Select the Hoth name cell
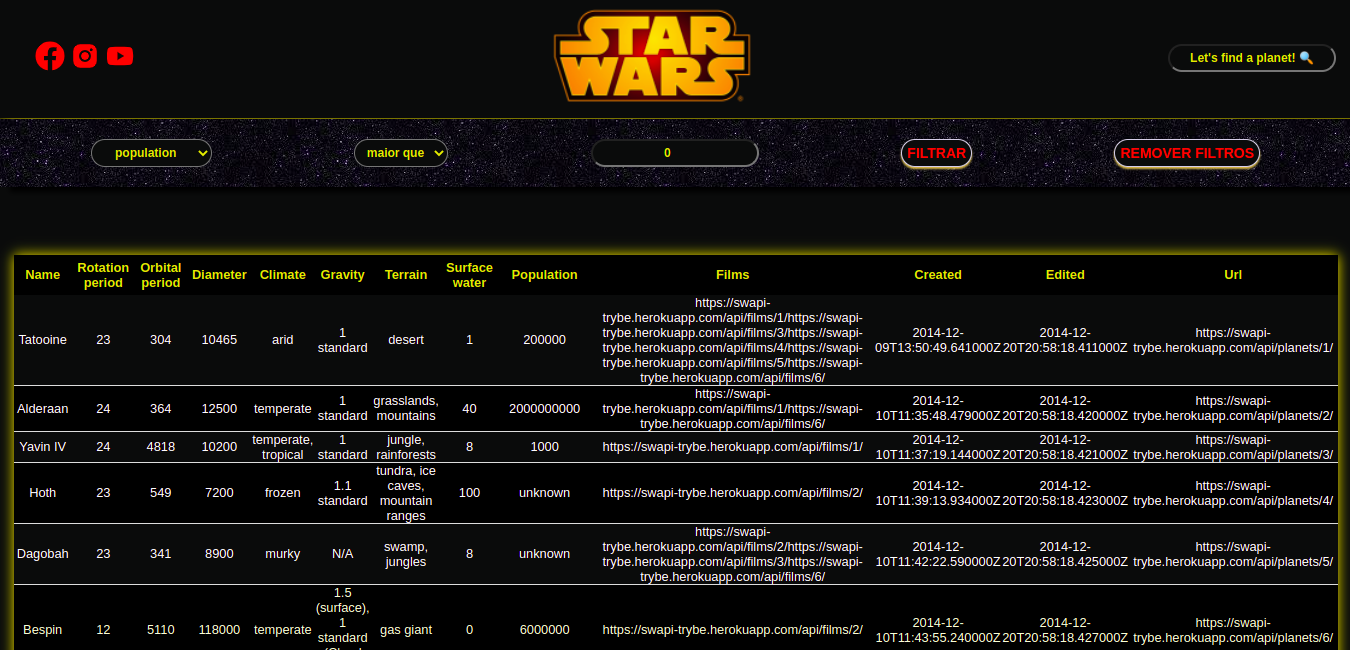The width and height of the screenshot is (1350, 650). [43, 493]
